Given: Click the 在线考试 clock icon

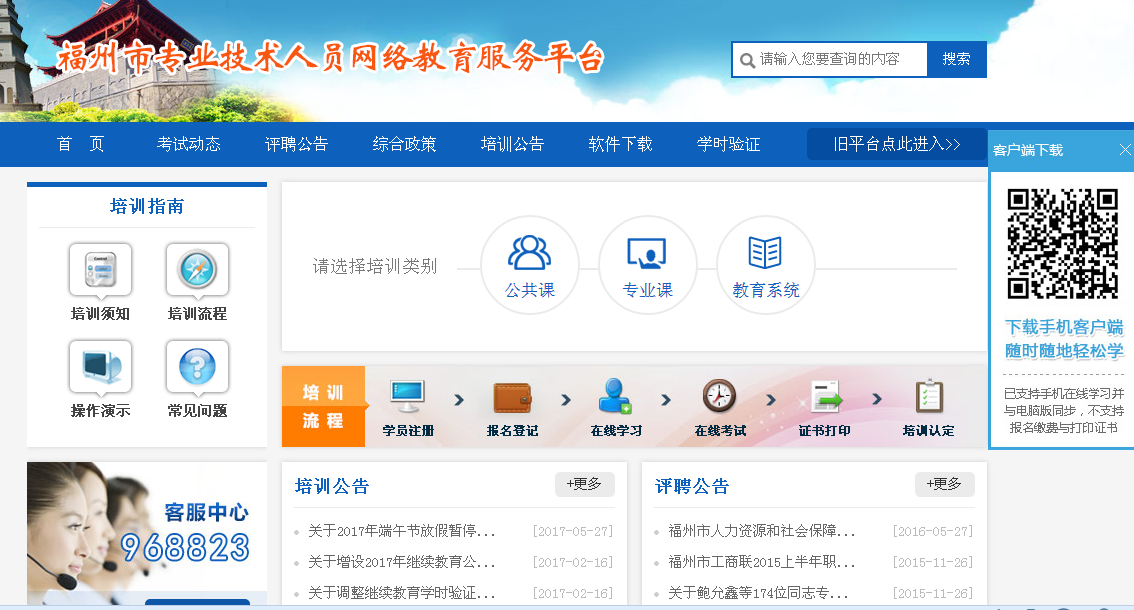Looking at the screenshot, I should point(719,398).
